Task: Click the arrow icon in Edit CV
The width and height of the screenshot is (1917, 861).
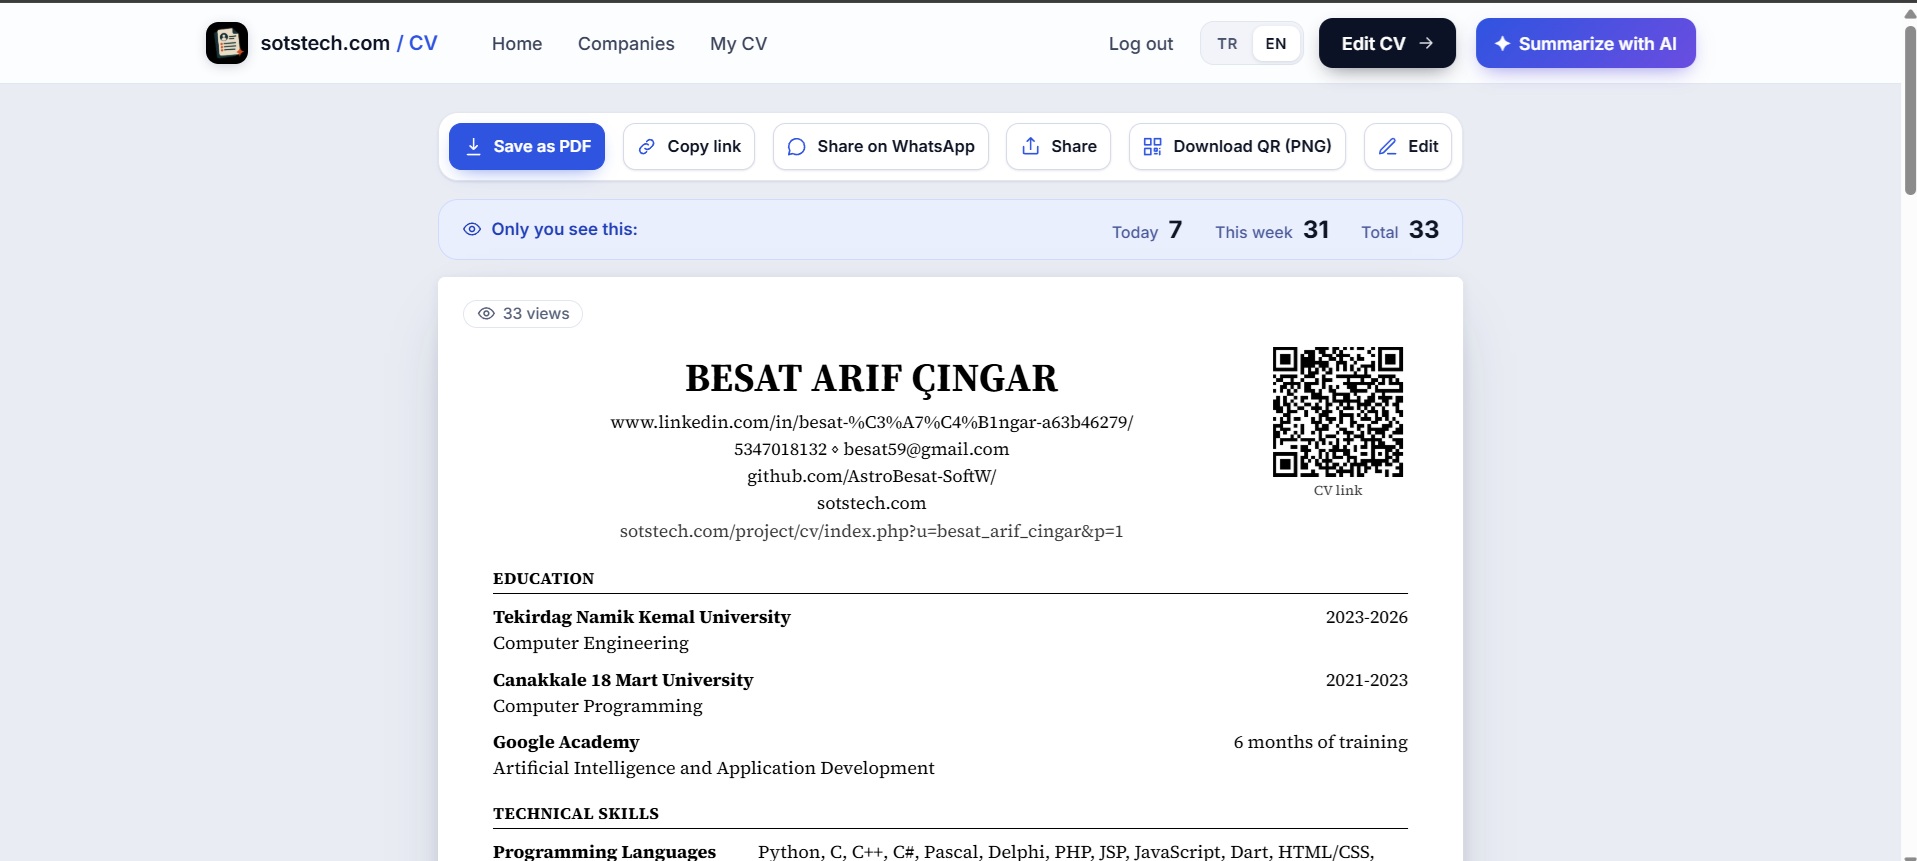Action: click(1426, 43)
